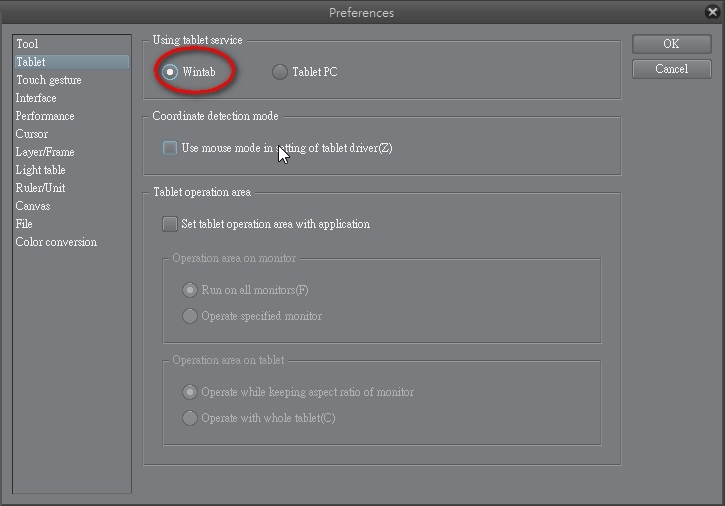Choose Run on all monitors option
The image size is (725, 506).
coord(189,290)
